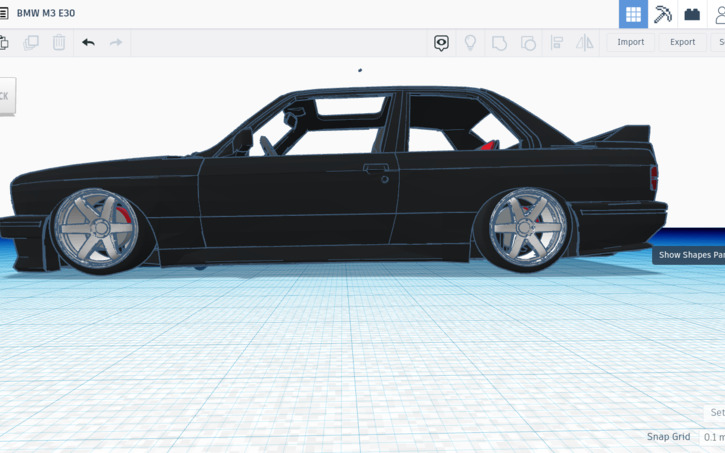
Task: Click the Paste clipboard icon
Action: click(x=4, y=43)
